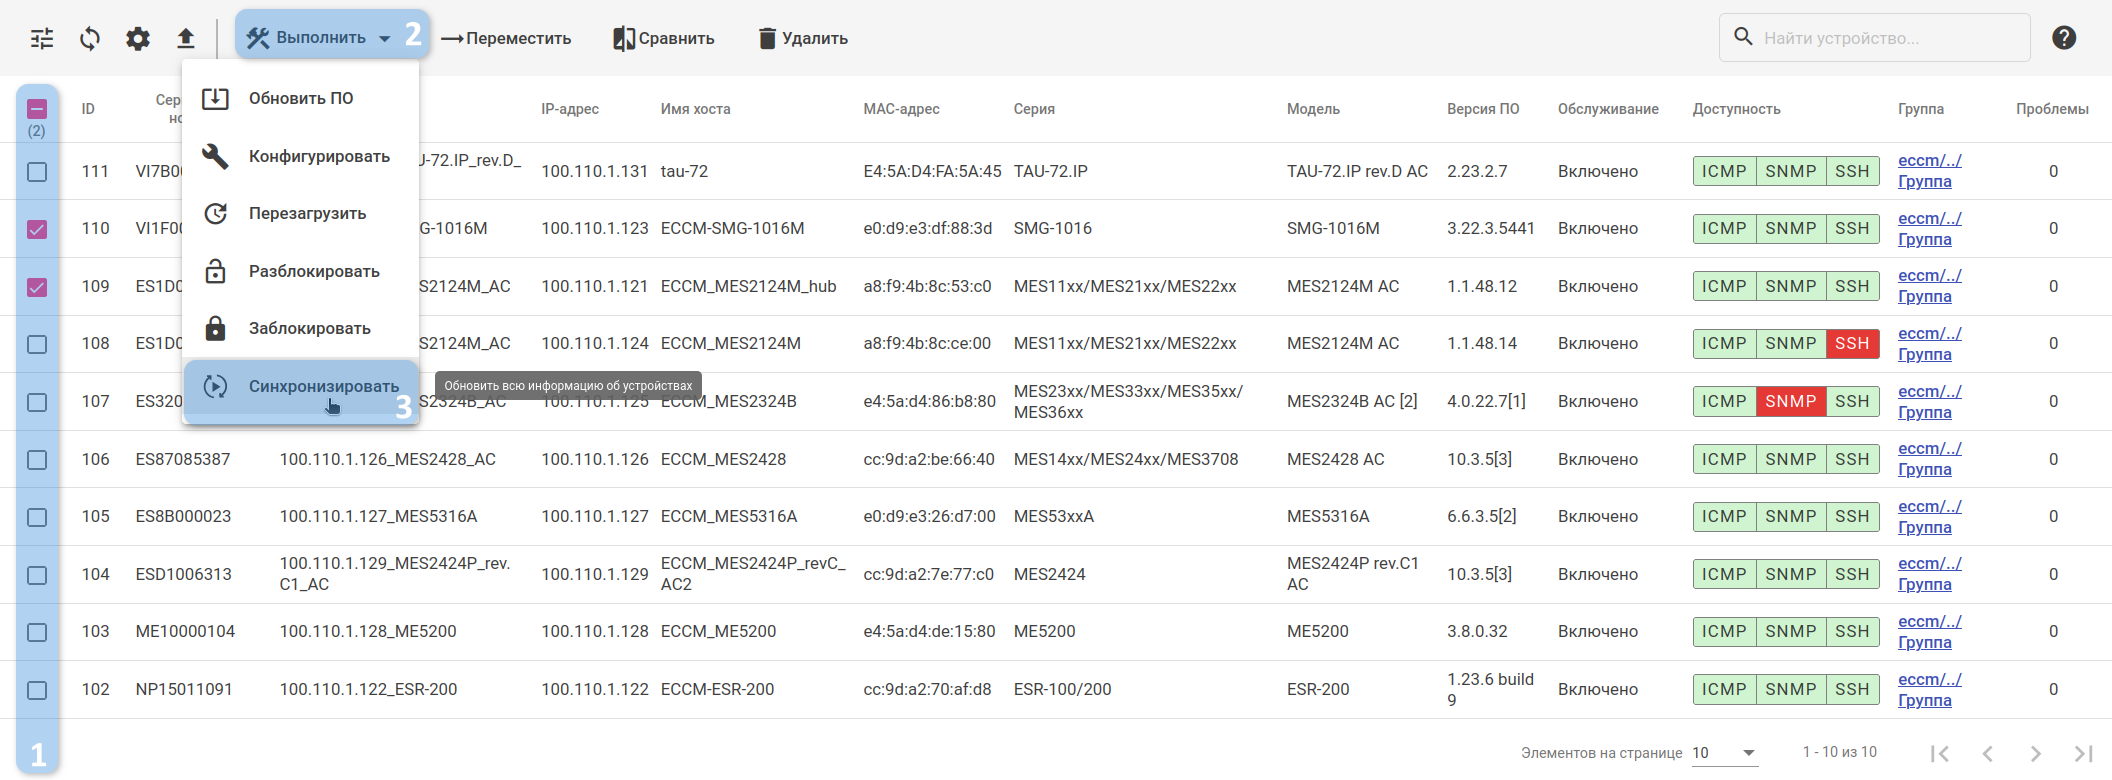Go to the next page arrow
The width and height of the screenshot is (2112, 780).
(x=2035, y=753)
